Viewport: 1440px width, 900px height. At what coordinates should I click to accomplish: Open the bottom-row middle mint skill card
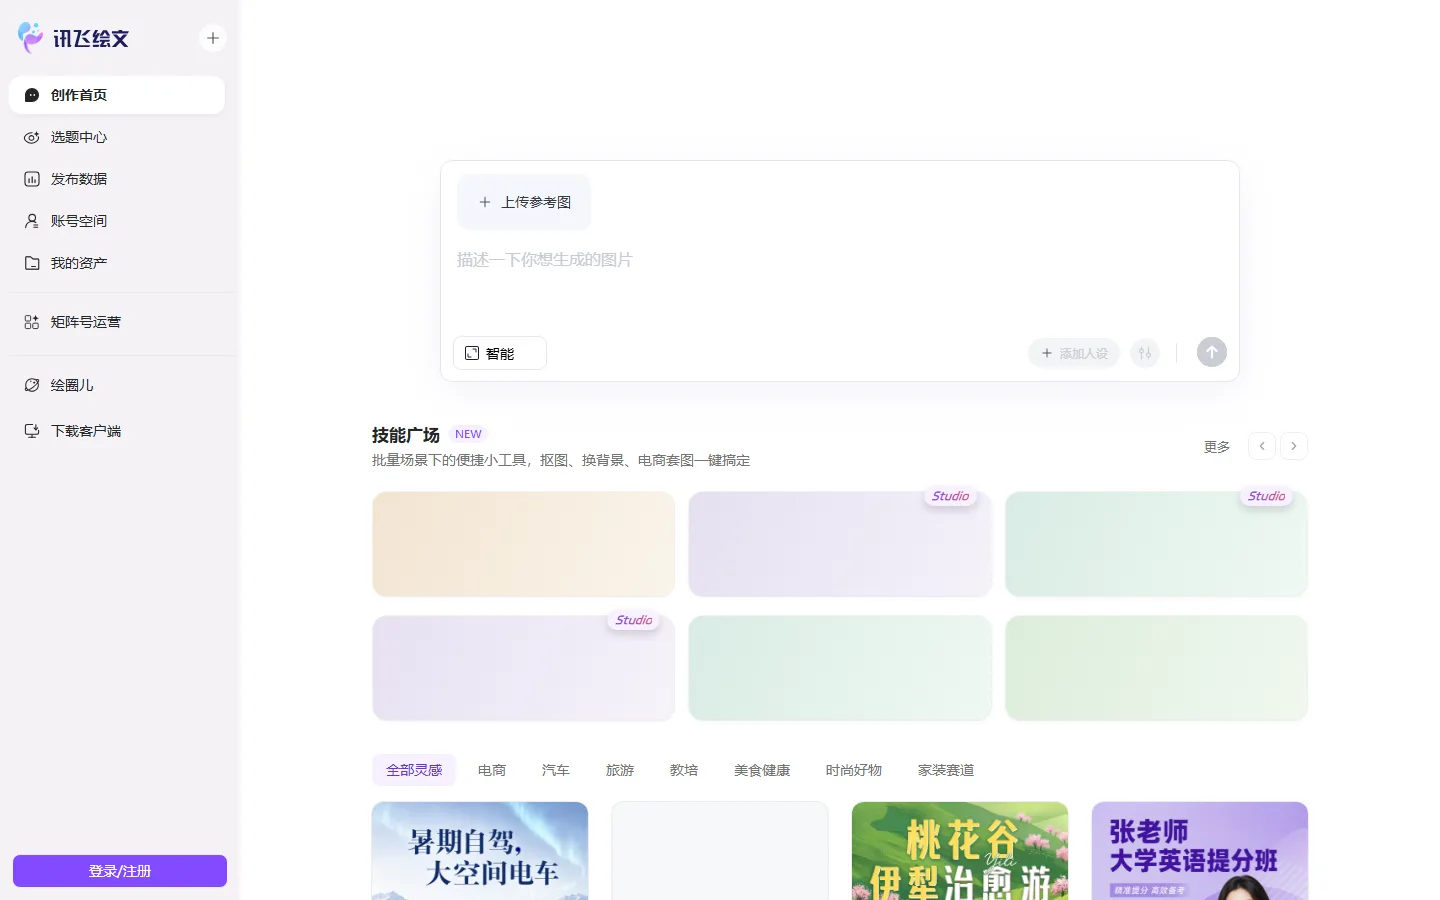click(x=840, y=668)
